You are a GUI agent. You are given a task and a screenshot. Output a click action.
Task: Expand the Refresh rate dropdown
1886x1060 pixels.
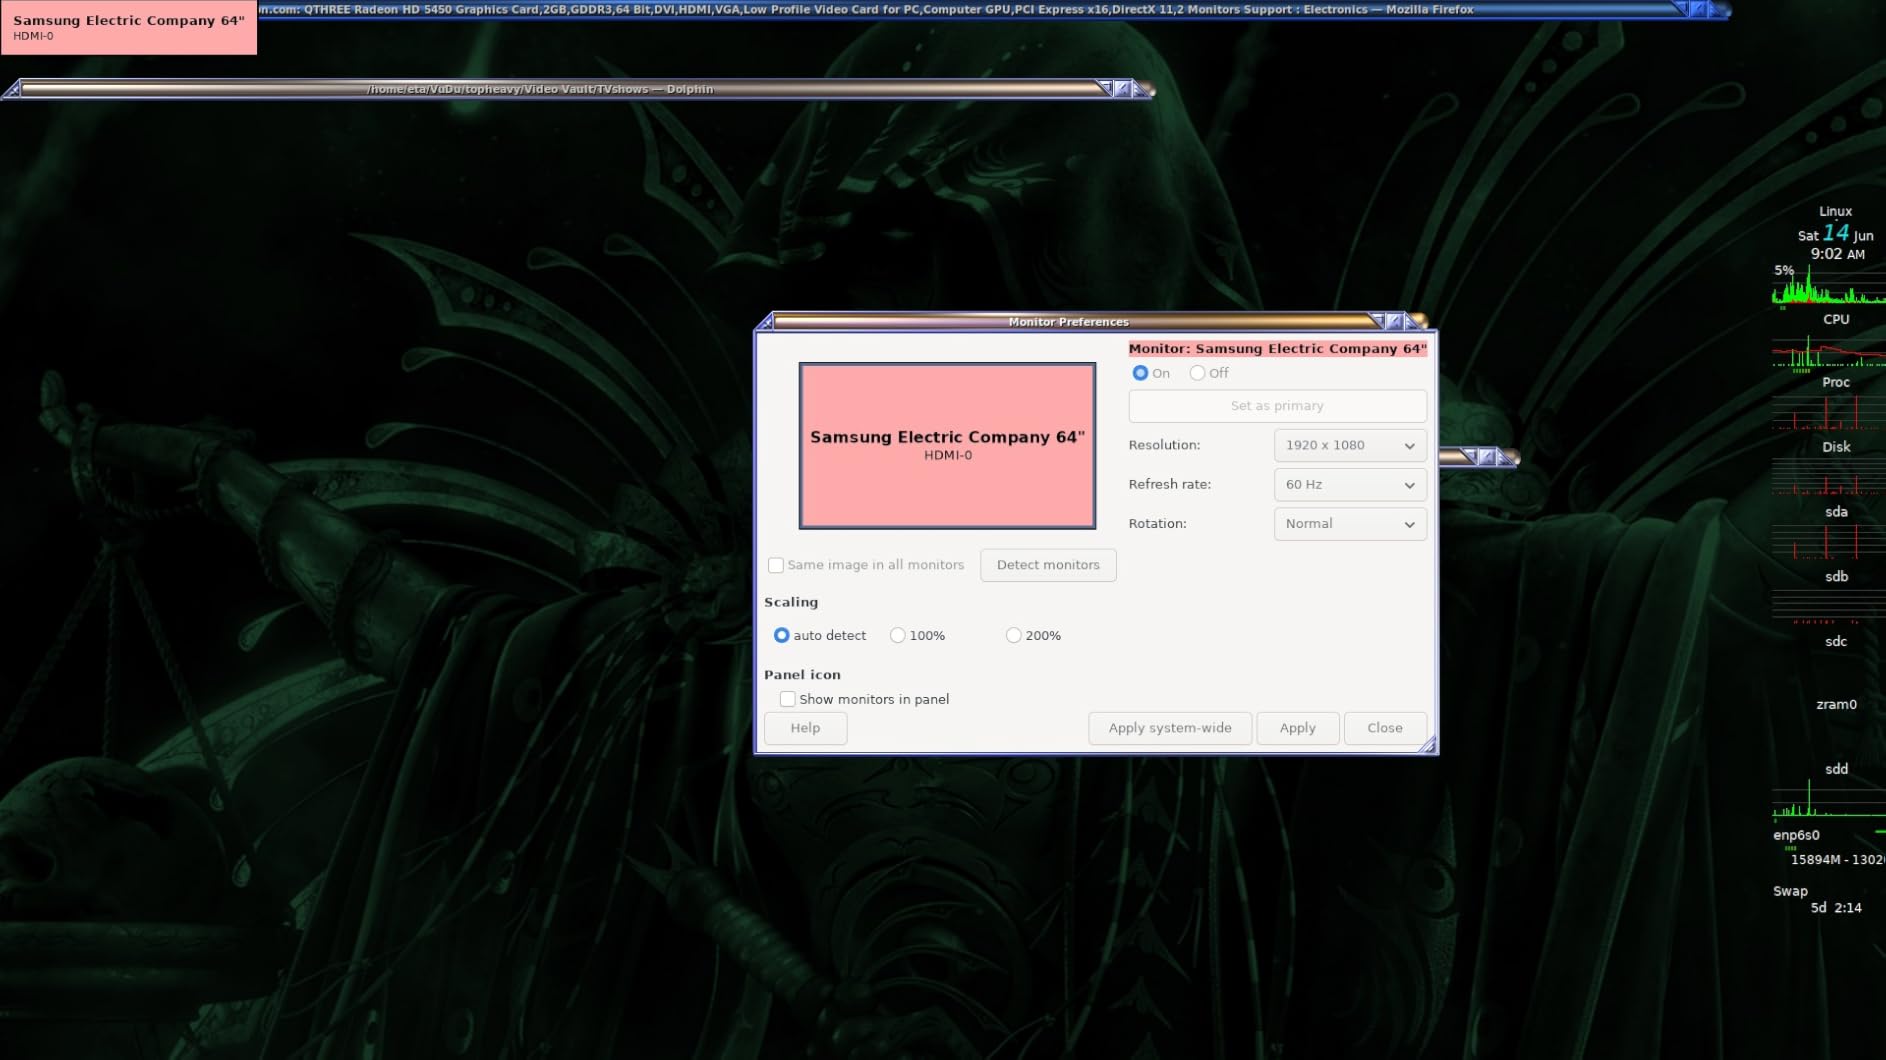click(1349, 485)
